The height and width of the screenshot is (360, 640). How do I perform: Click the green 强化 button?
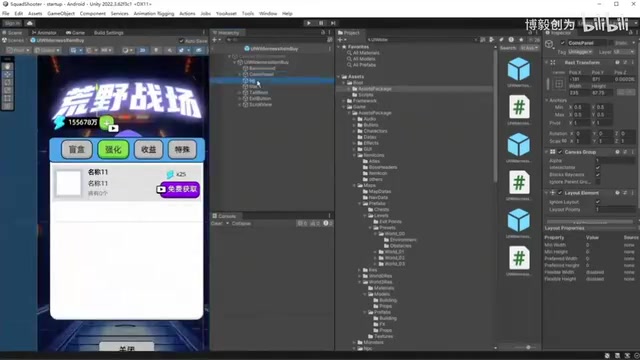(113, 149)
